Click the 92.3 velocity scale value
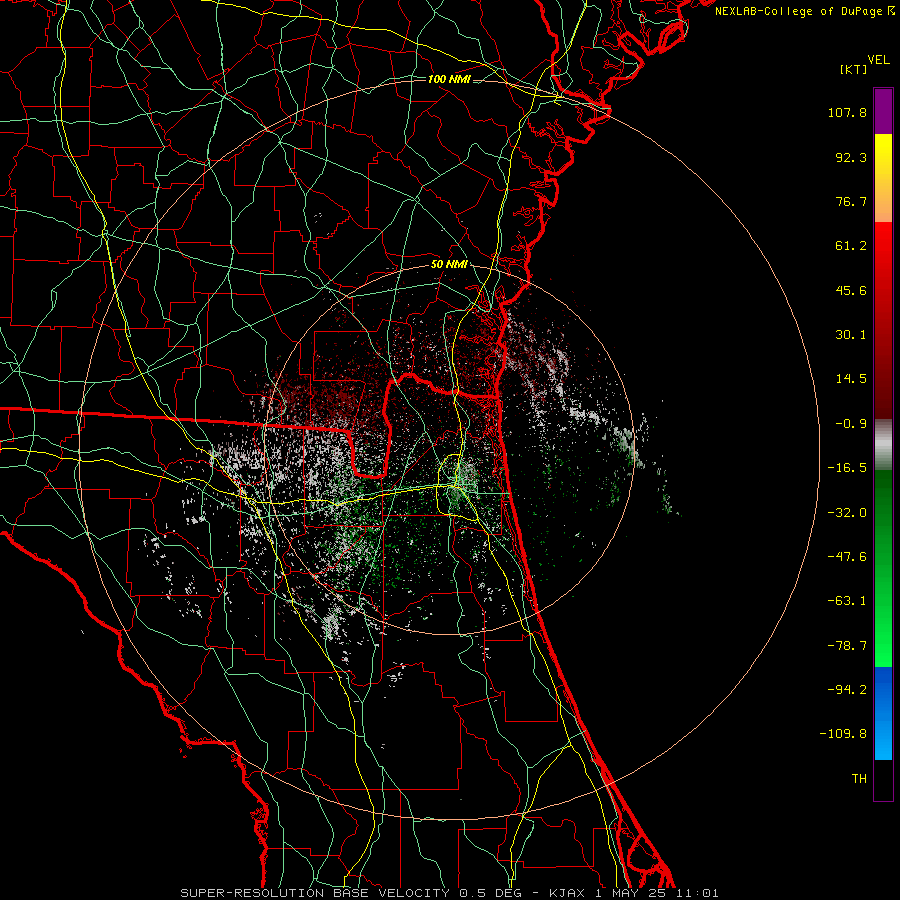900x900 pixels. pos(851,157)
